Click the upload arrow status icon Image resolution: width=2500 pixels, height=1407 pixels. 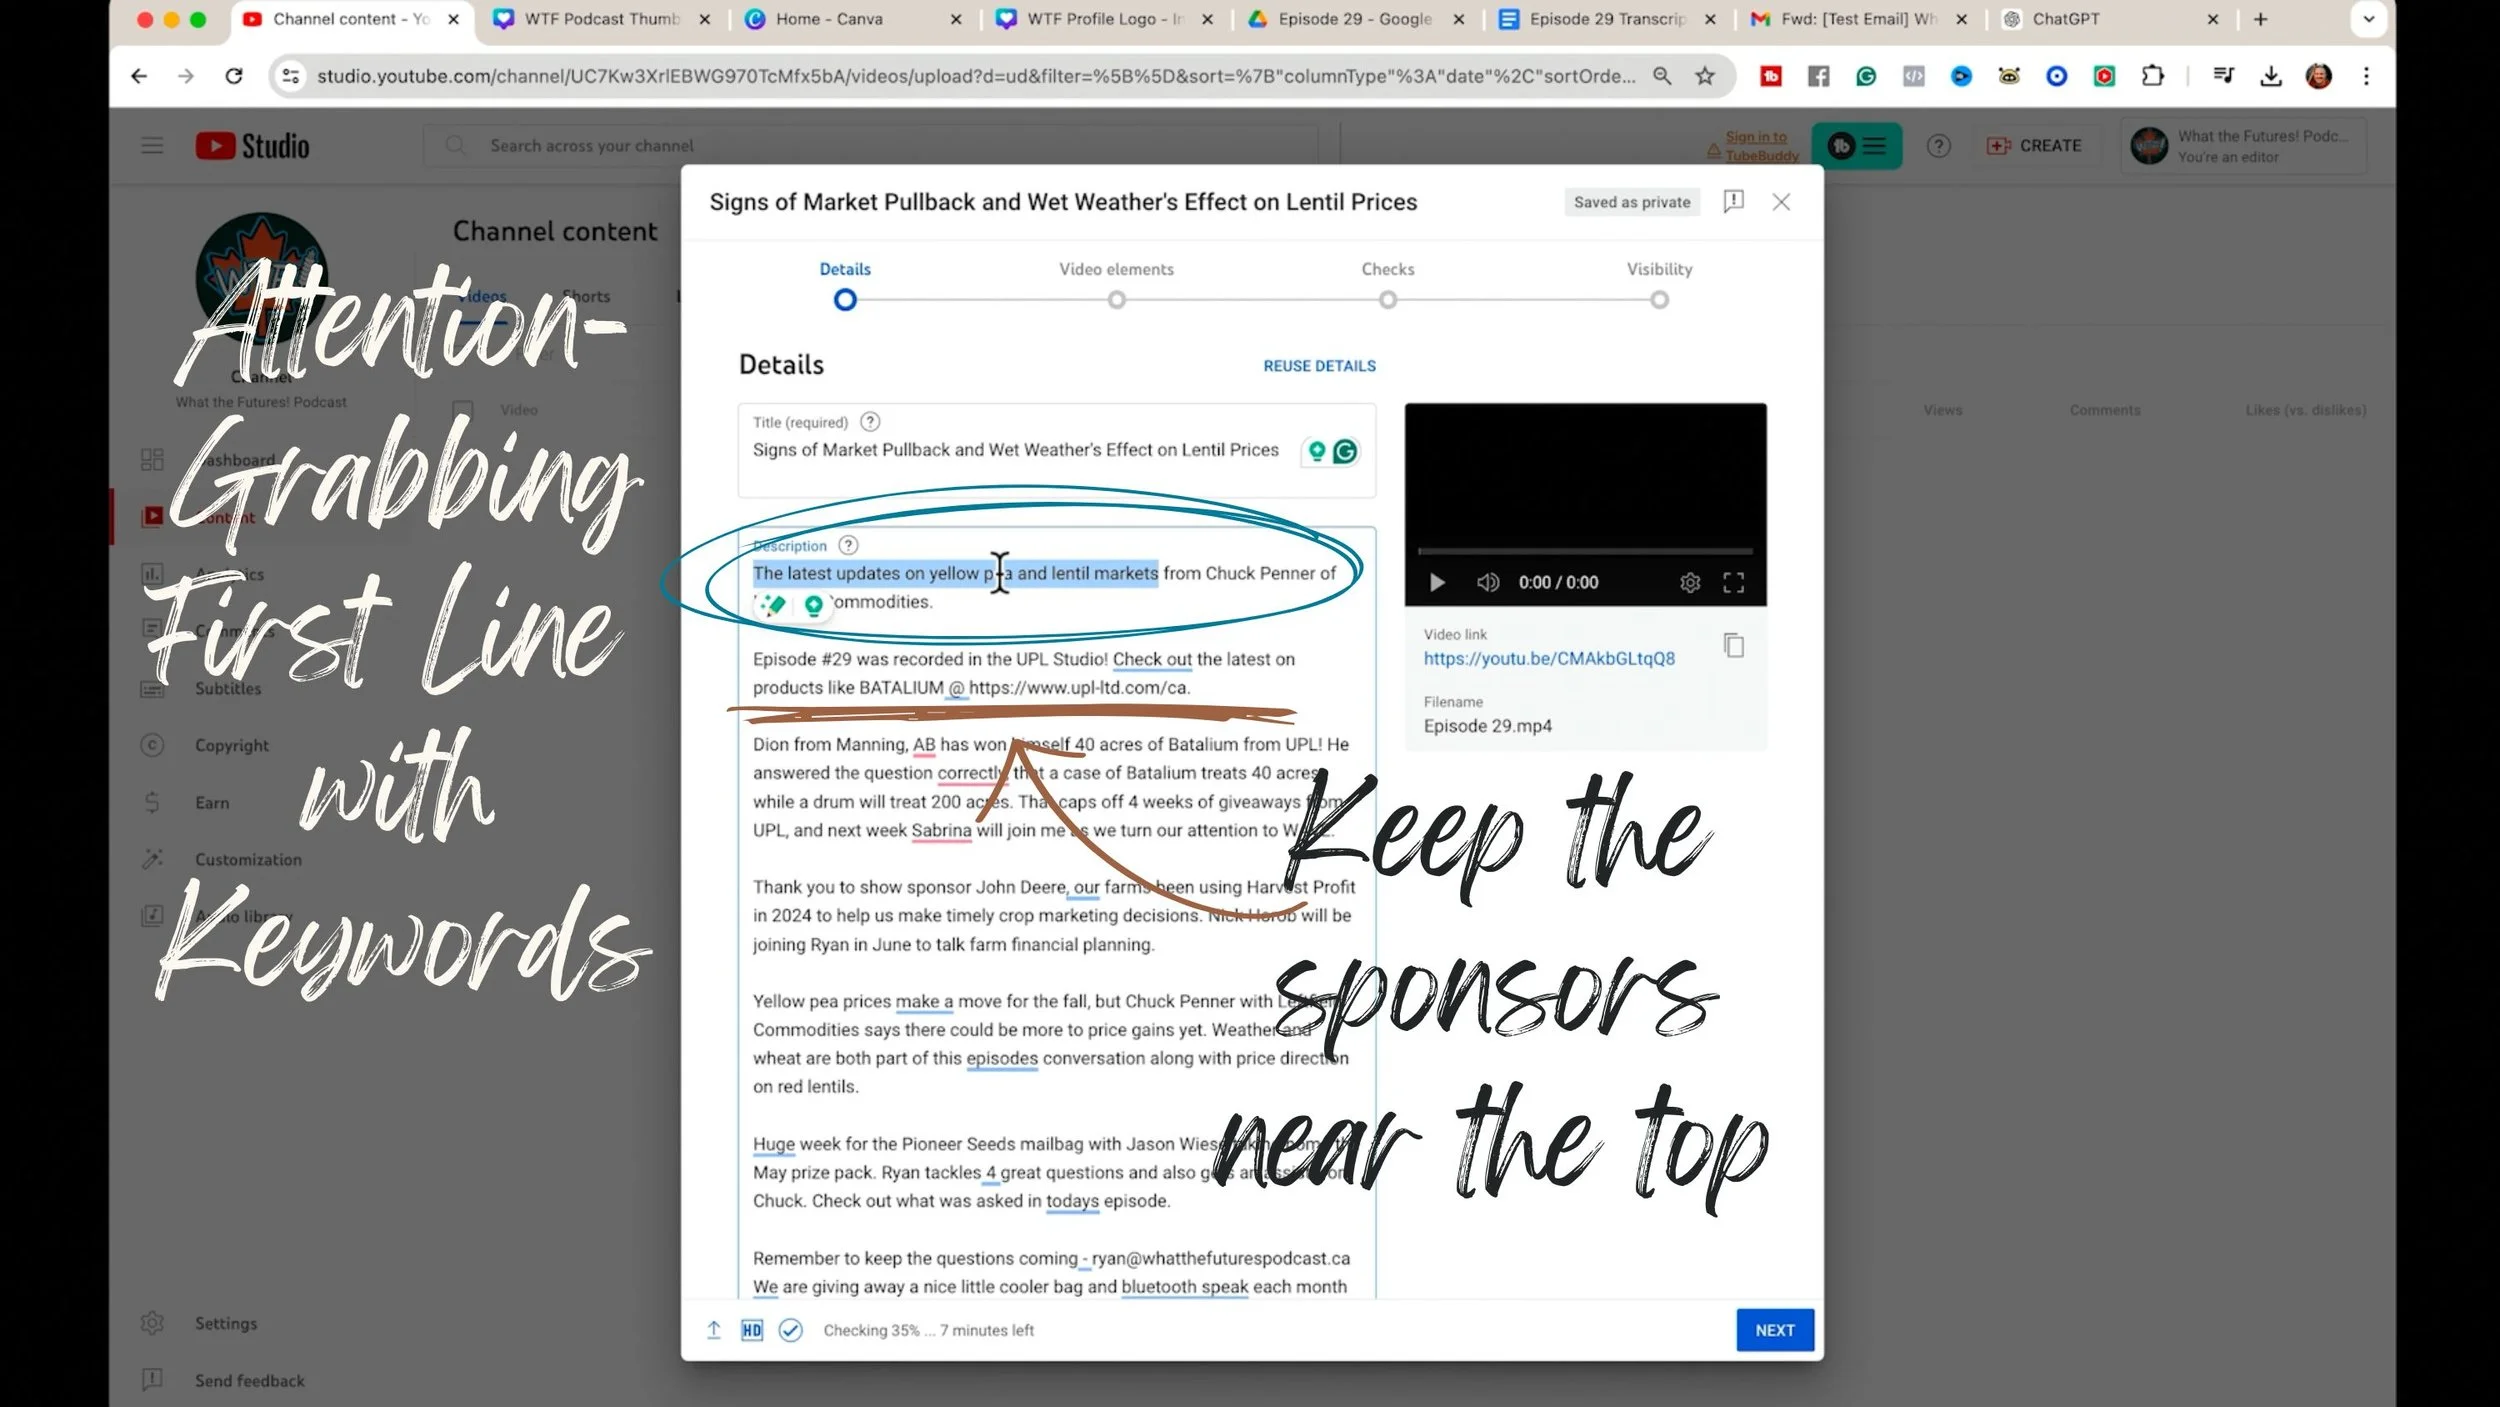714,1330
